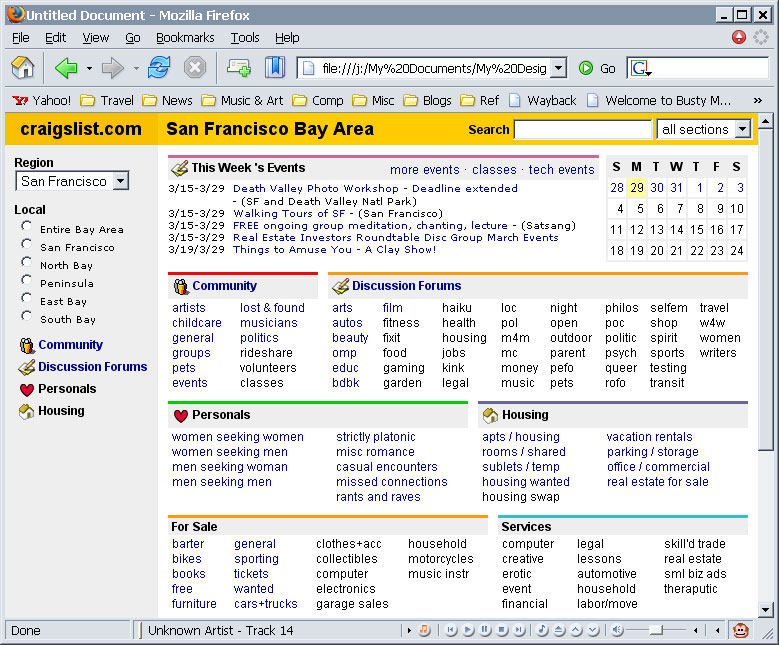Open the File menu
Viewport: 779px width, 645px height.
pyautogui.click(x=20, y=38)
